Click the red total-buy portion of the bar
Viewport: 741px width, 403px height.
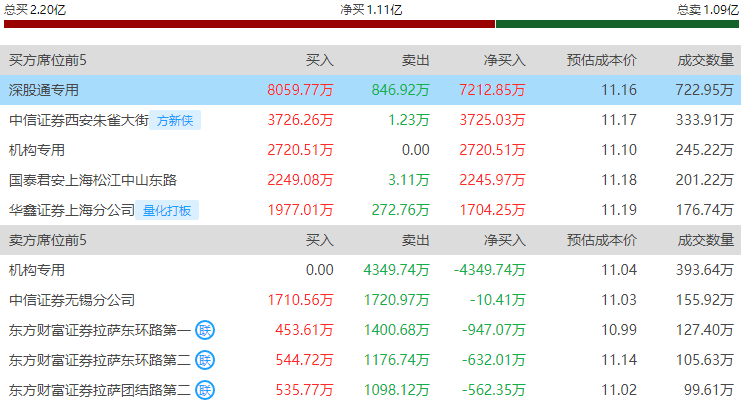coord(248,25)
